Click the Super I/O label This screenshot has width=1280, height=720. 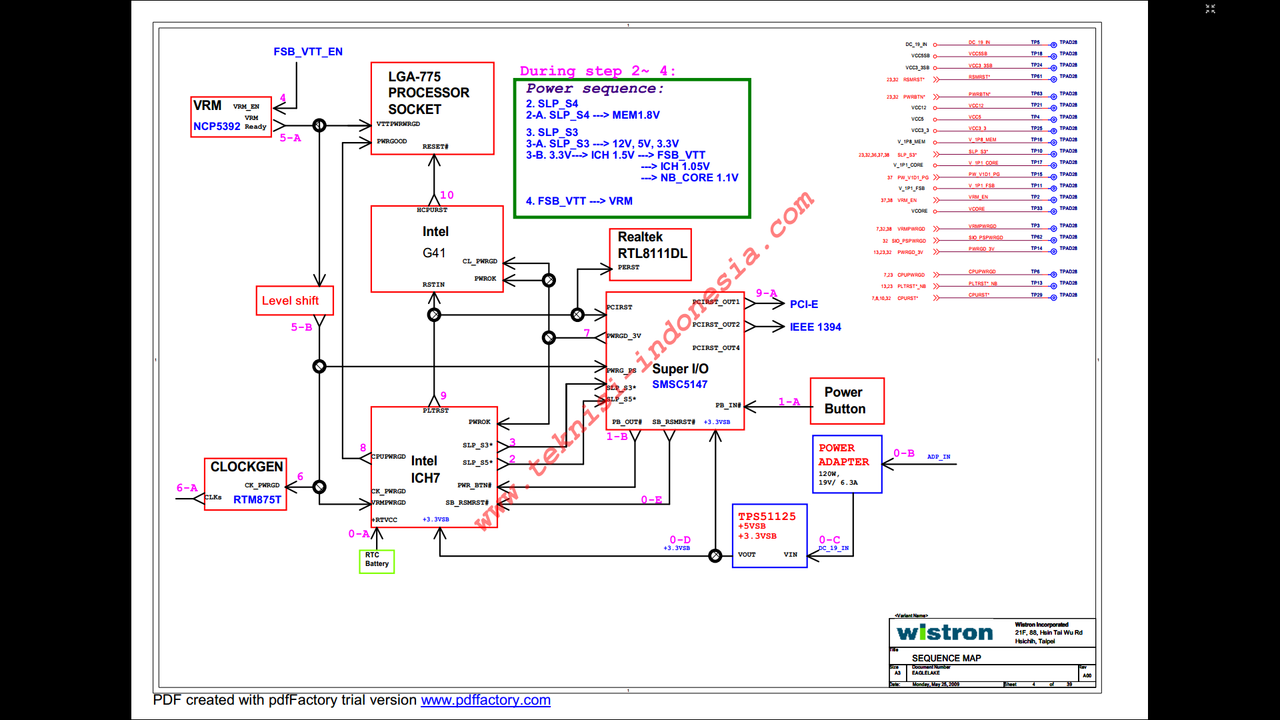(680, 369)
